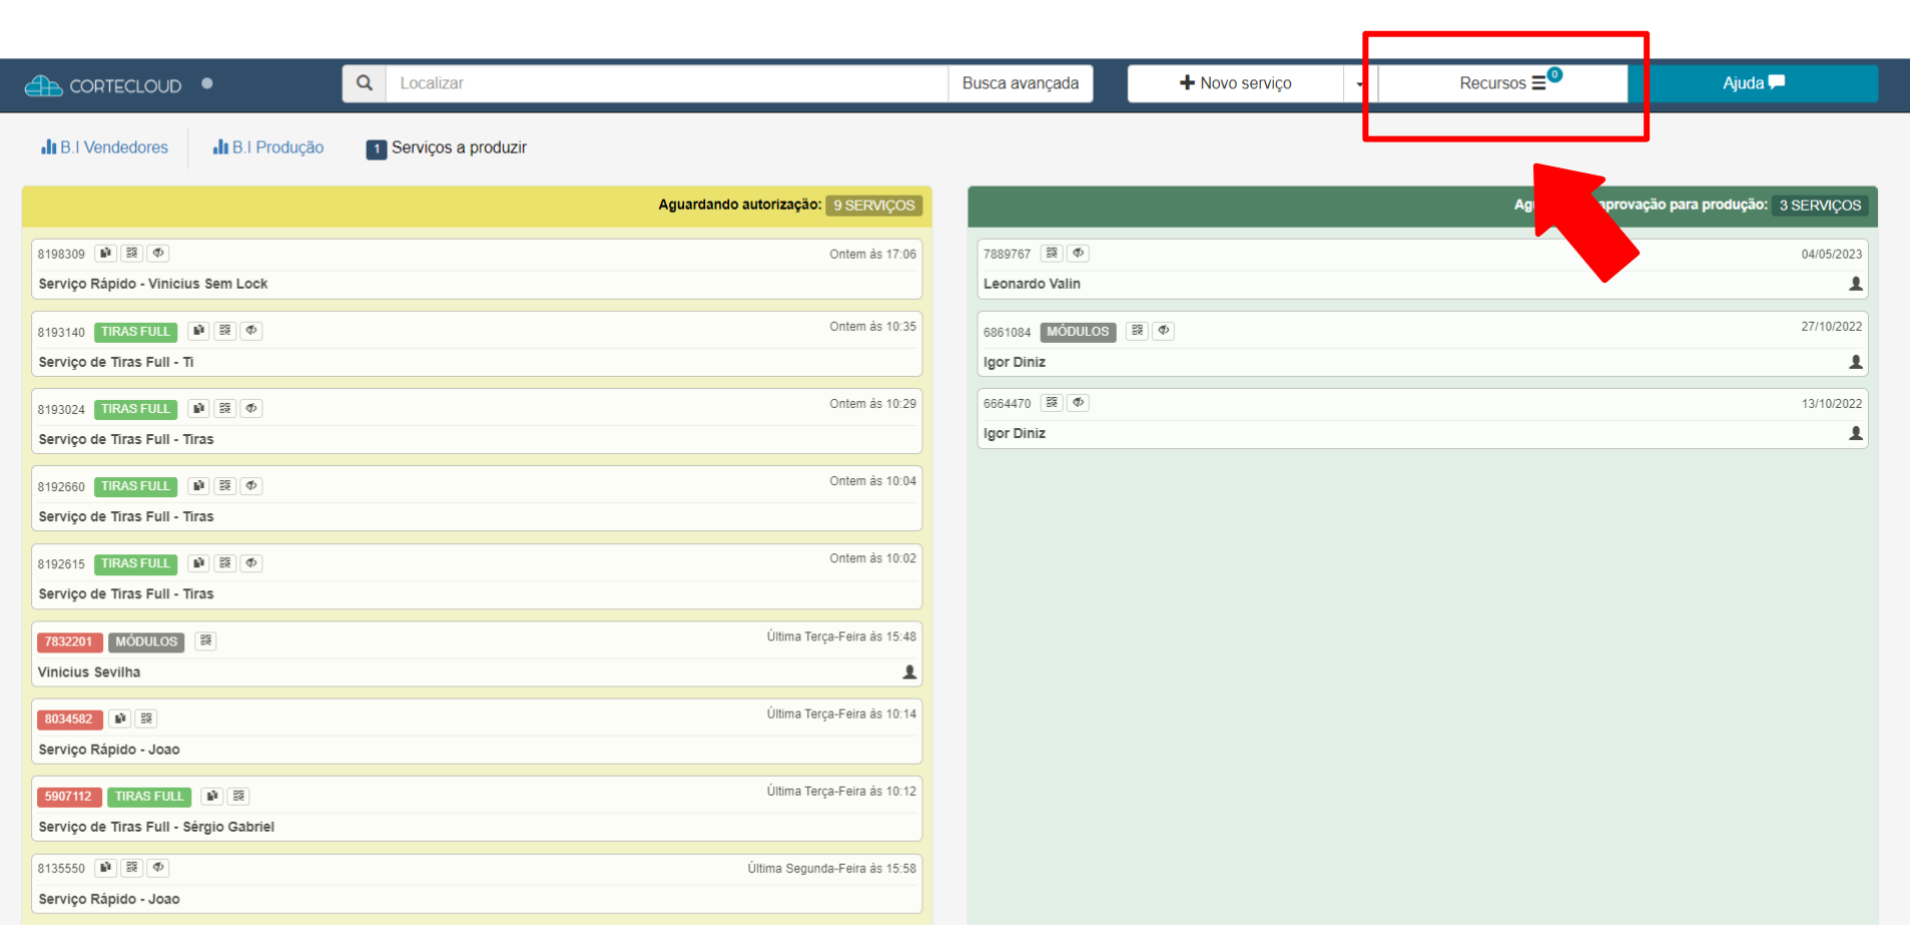Focus the Localizar search field

tap(667, 83)
